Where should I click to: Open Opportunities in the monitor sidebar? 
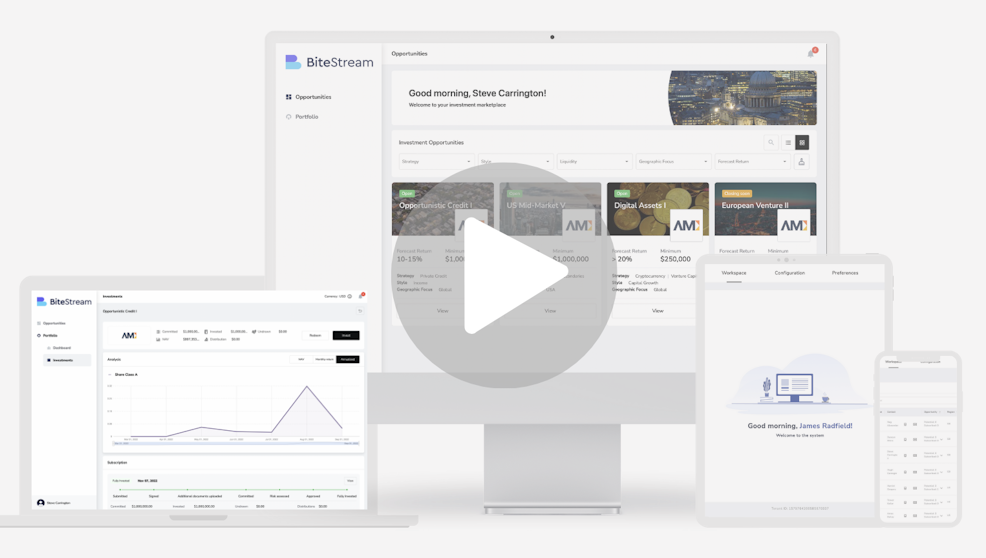(x=309, y=97)
